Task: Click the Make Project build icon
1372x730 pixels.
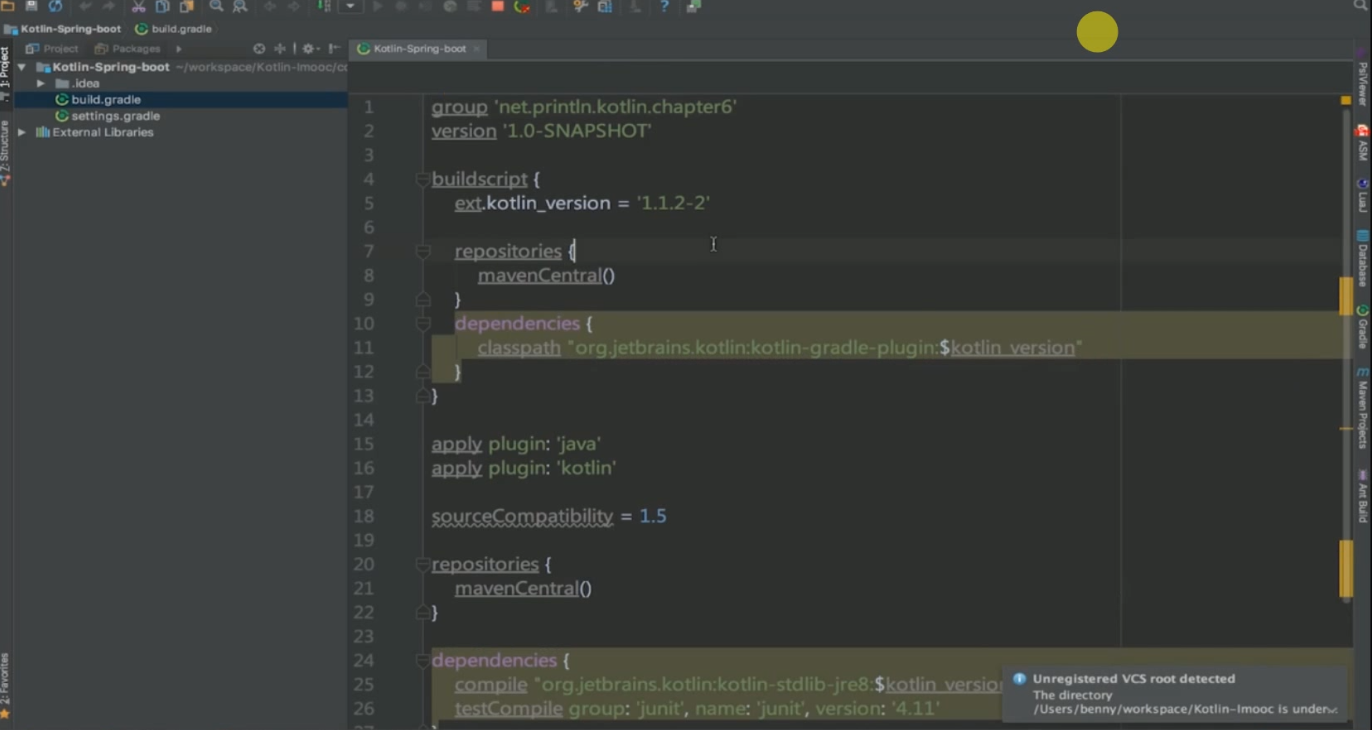Action: [324, 6]
